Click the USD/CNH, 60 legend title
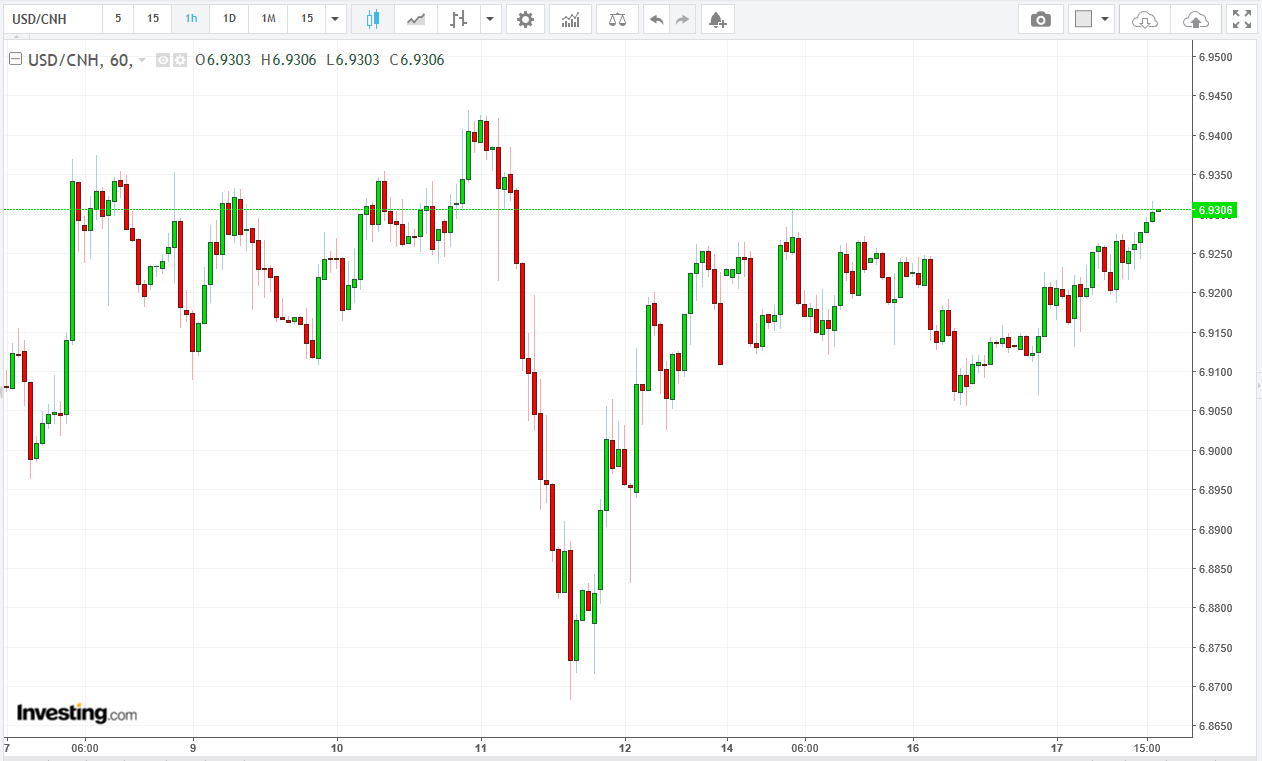 [79, 60]
